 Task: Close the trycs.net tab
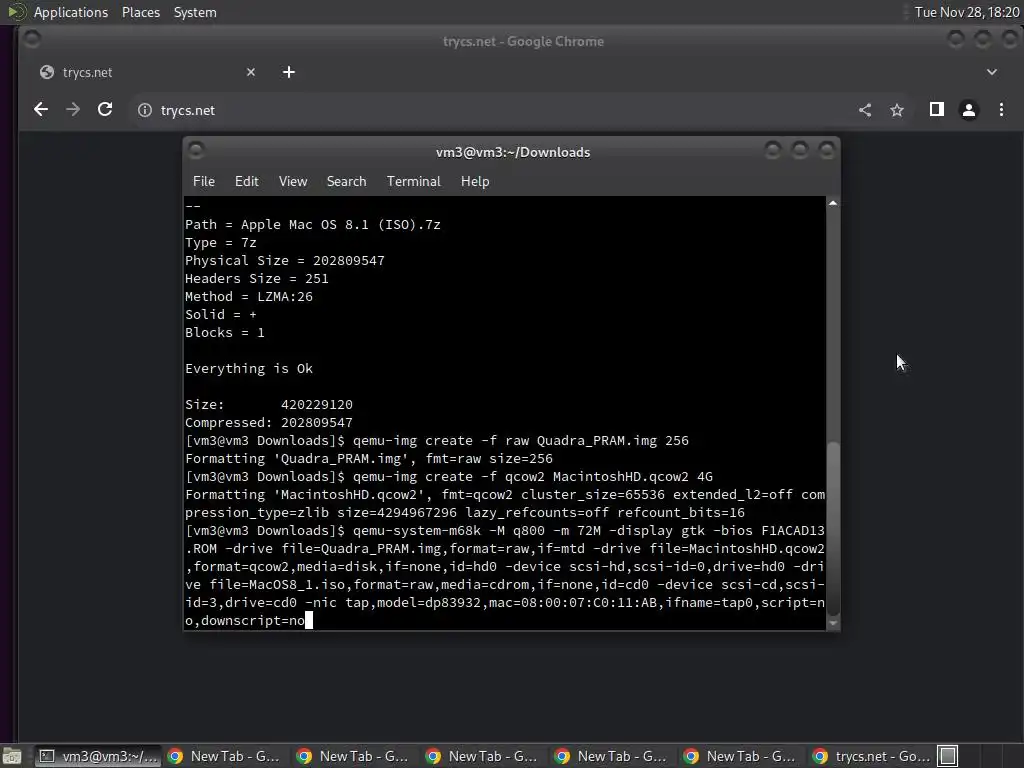[251, 72]
